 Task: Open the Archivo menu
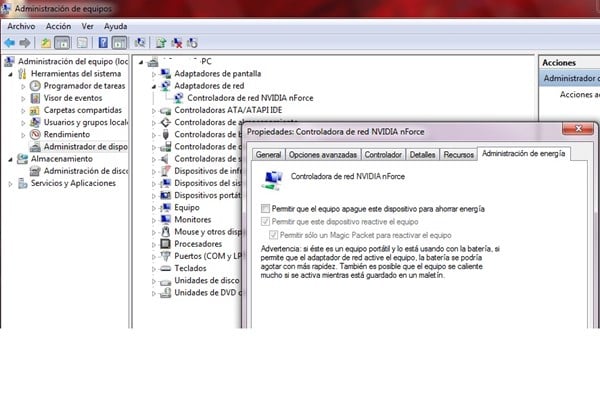pos(21,26)
